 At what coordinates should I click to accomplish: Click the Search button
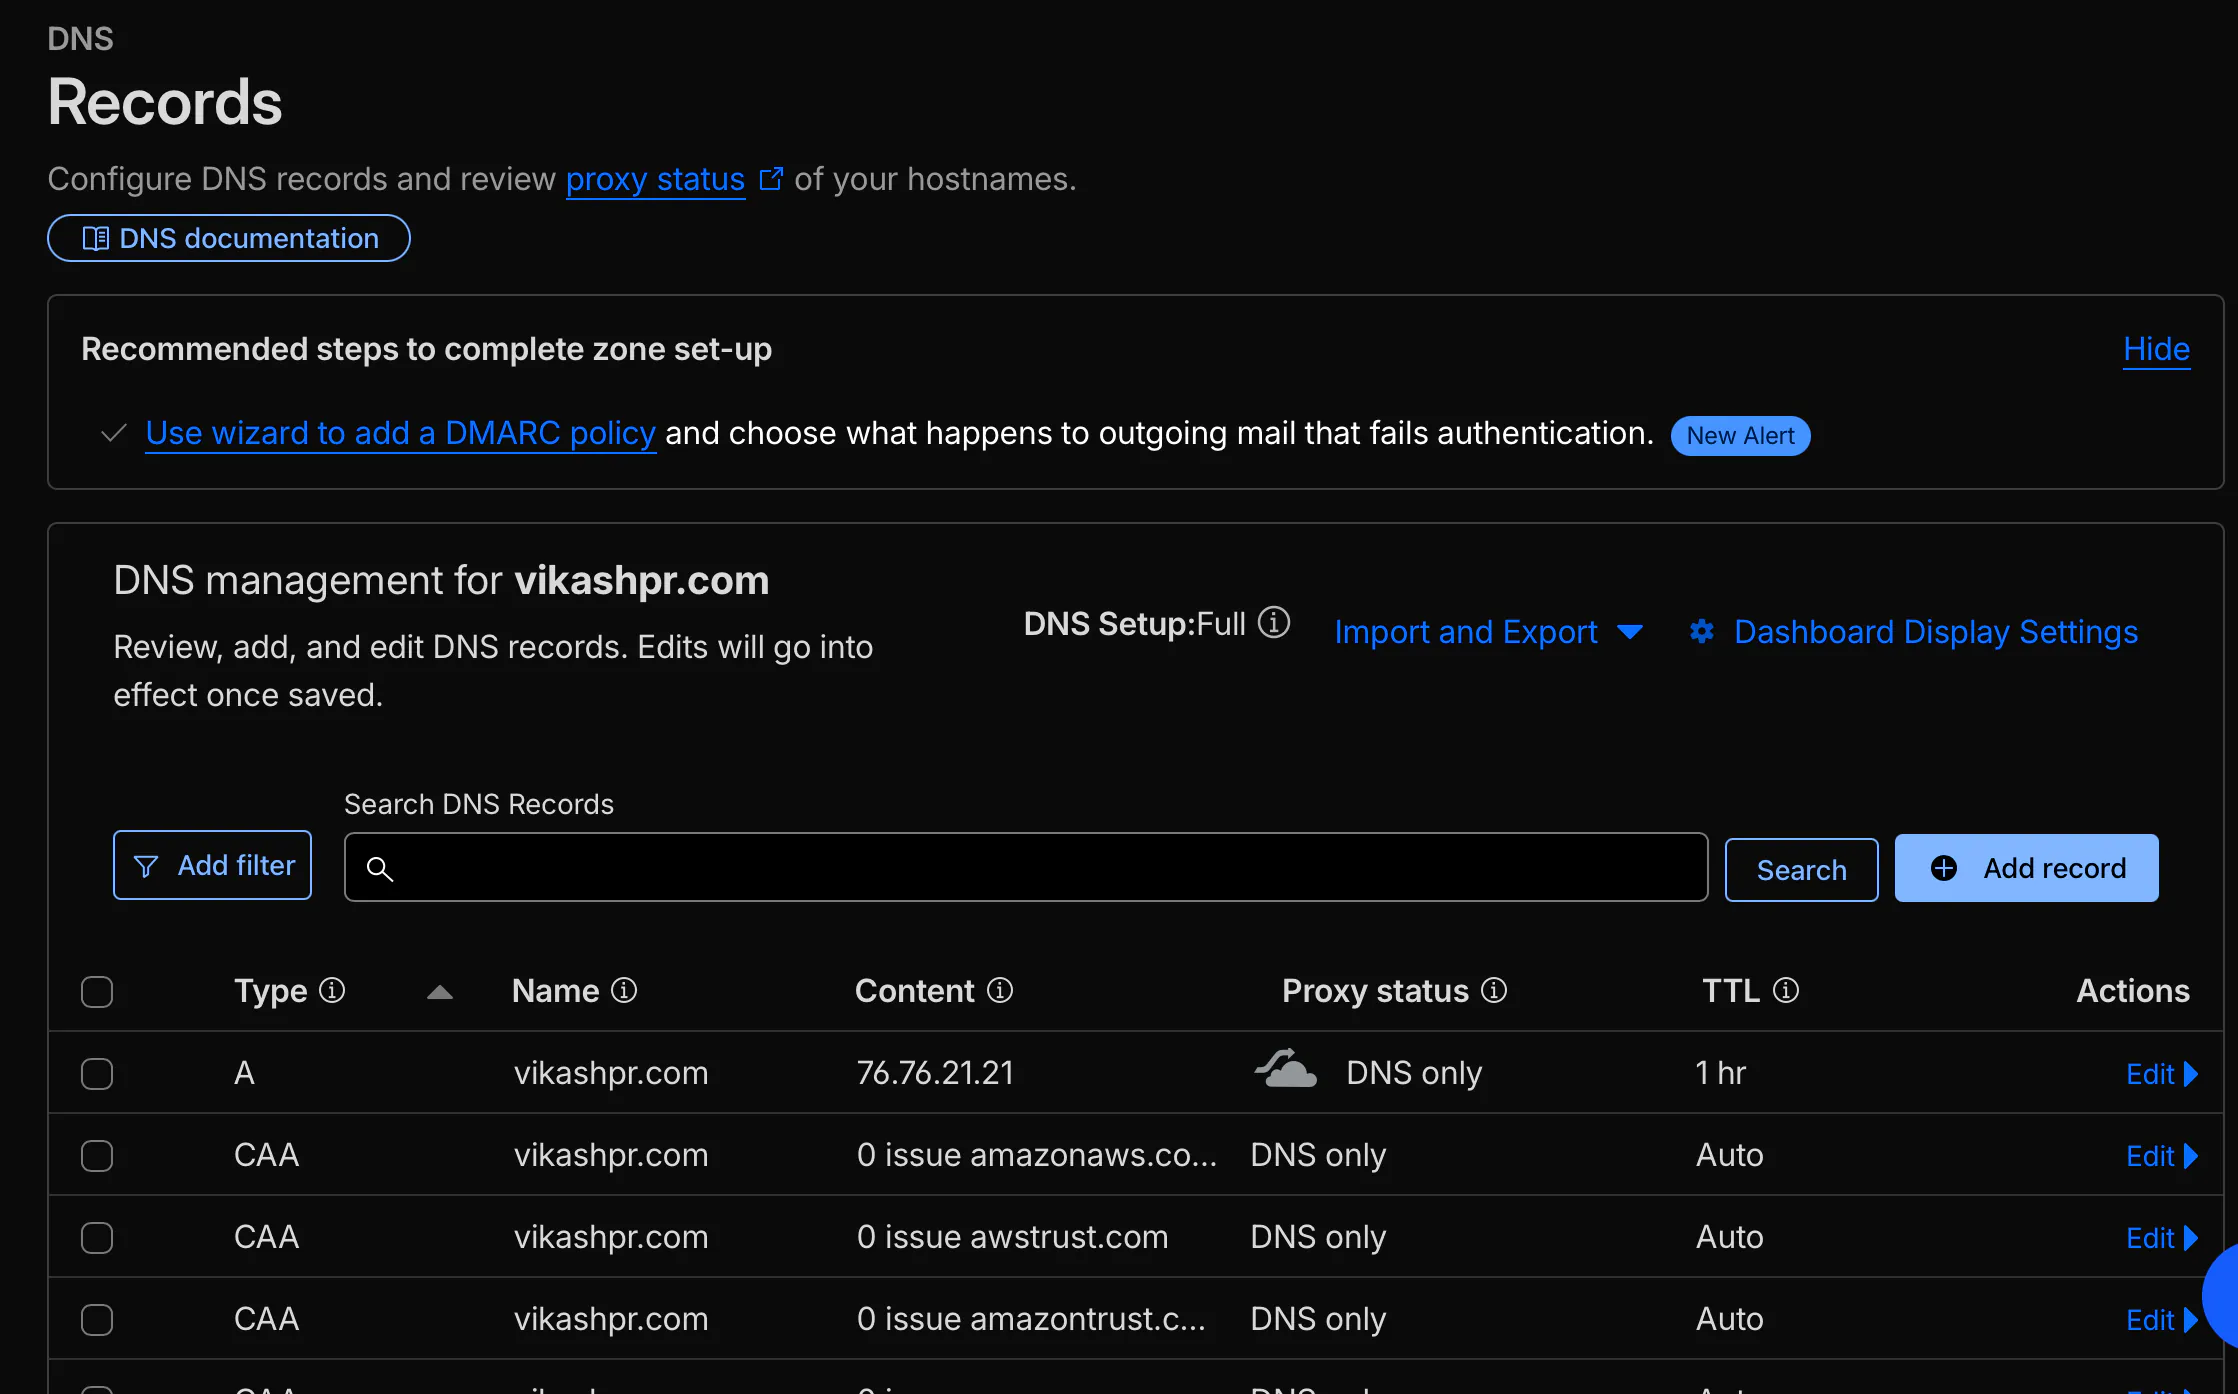1801,868
